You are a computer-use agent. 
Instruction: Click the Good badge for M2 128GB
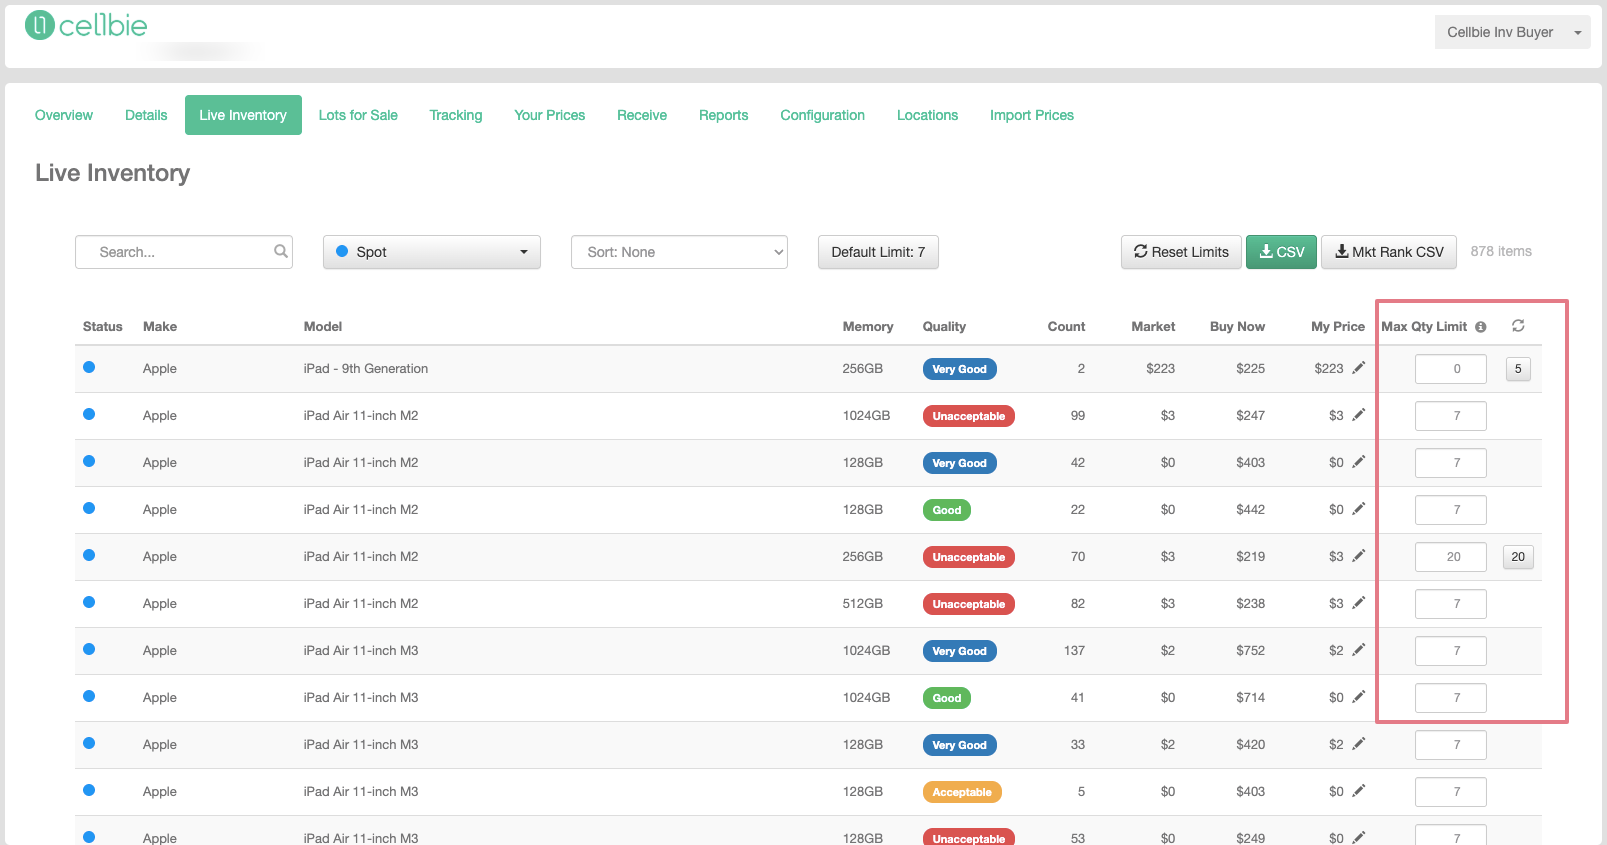pyautogui.click(x=947, y=510)
